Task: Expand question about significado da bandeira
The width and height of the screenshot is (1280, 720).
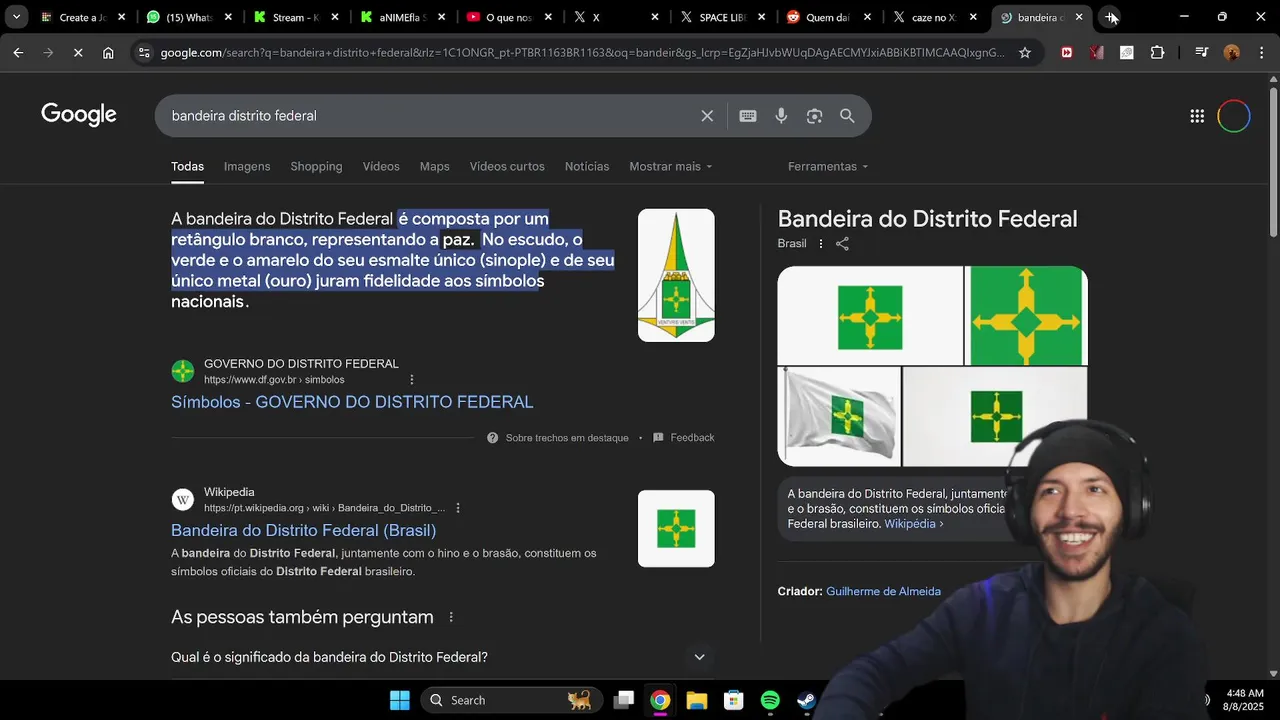Action: [442, 657]
